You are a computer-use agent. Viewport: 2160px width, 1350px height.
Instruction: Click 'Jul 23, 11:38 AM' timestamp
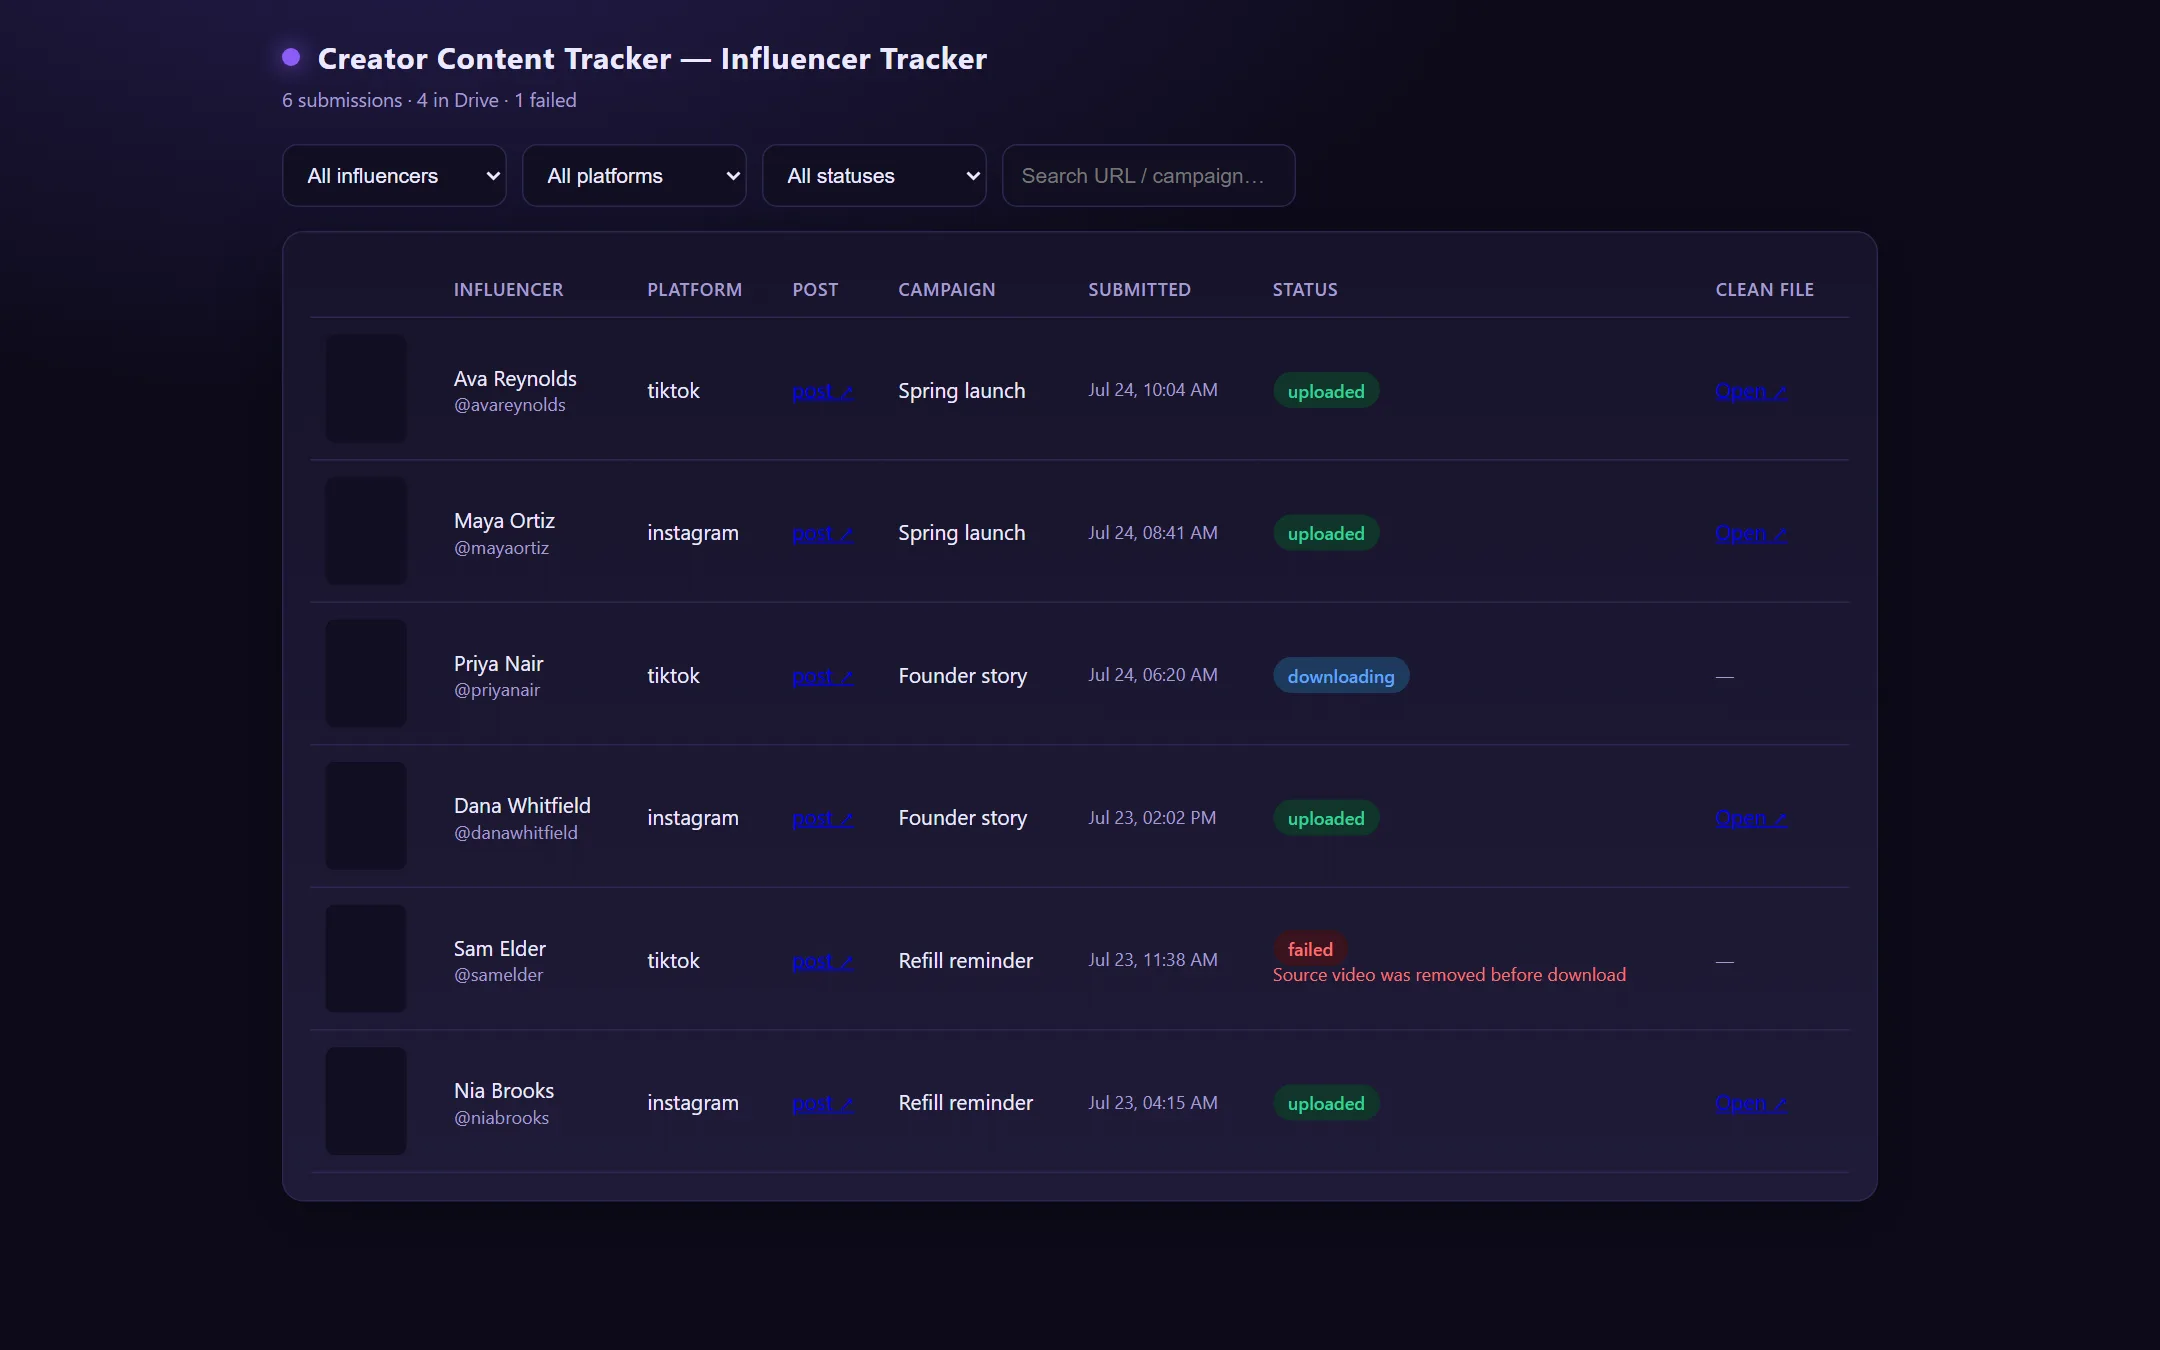pyautogui.click(x=1152, y=960)
